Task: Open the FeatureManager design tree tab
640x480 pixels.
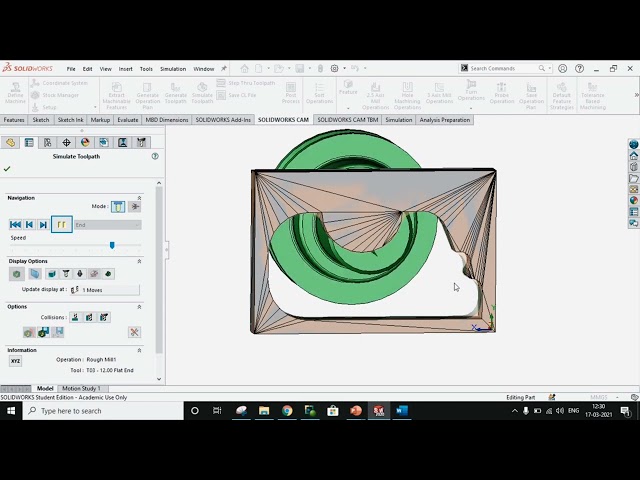Action: [x=10, y=142]
